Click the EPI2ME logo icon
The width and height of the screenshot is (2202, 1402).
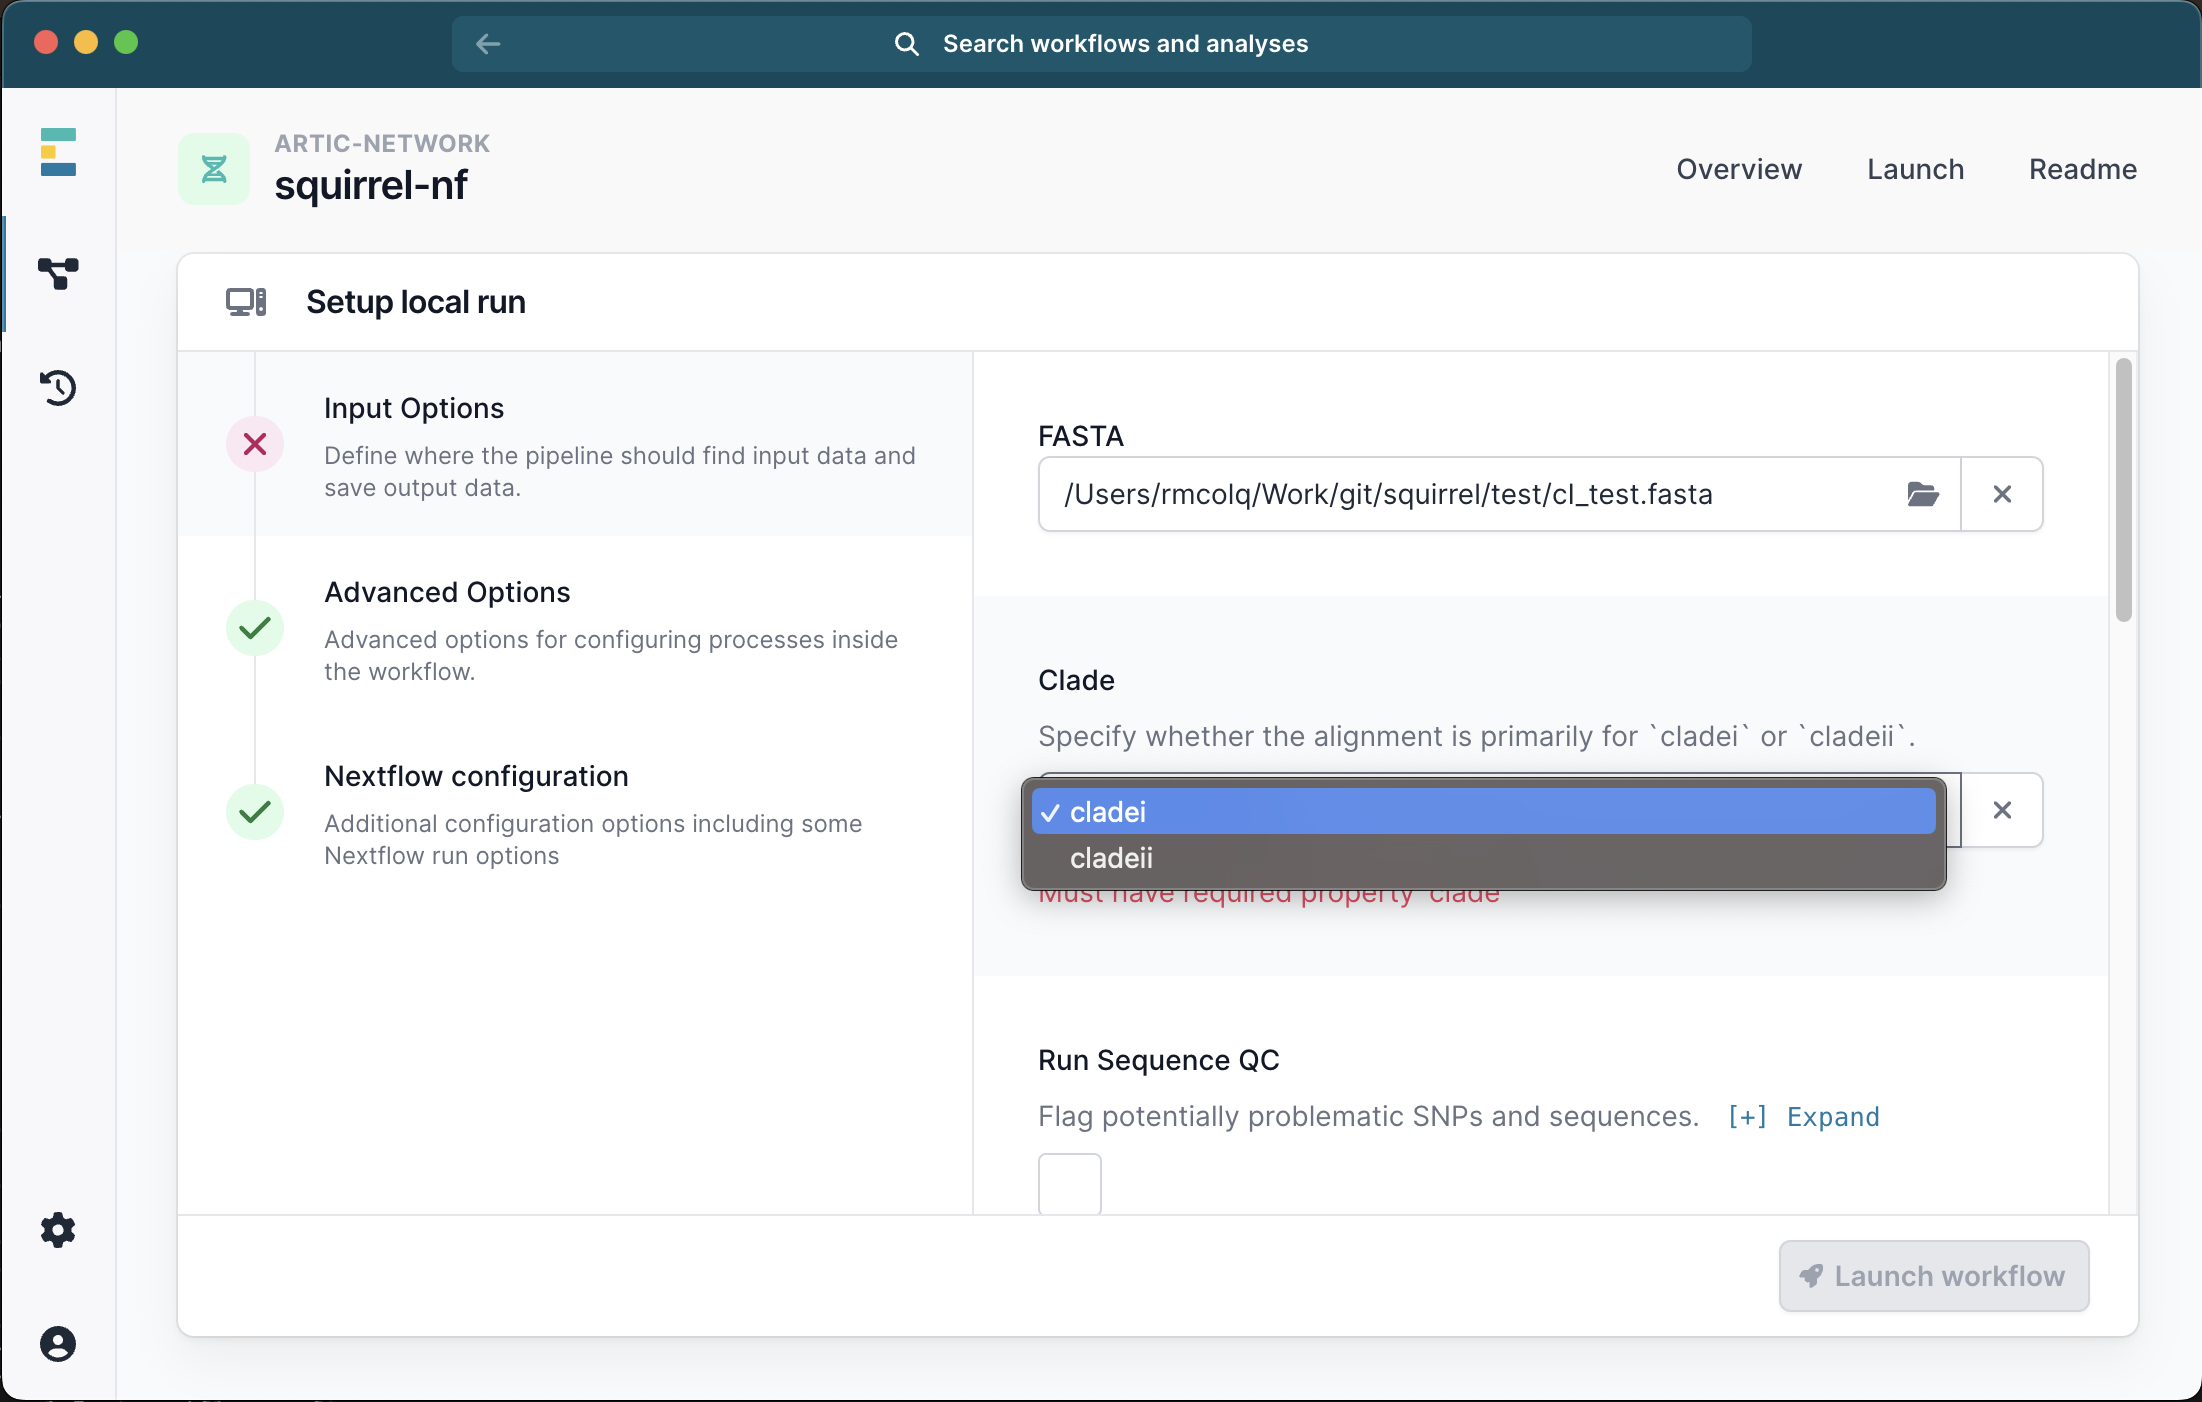(58, 152)
